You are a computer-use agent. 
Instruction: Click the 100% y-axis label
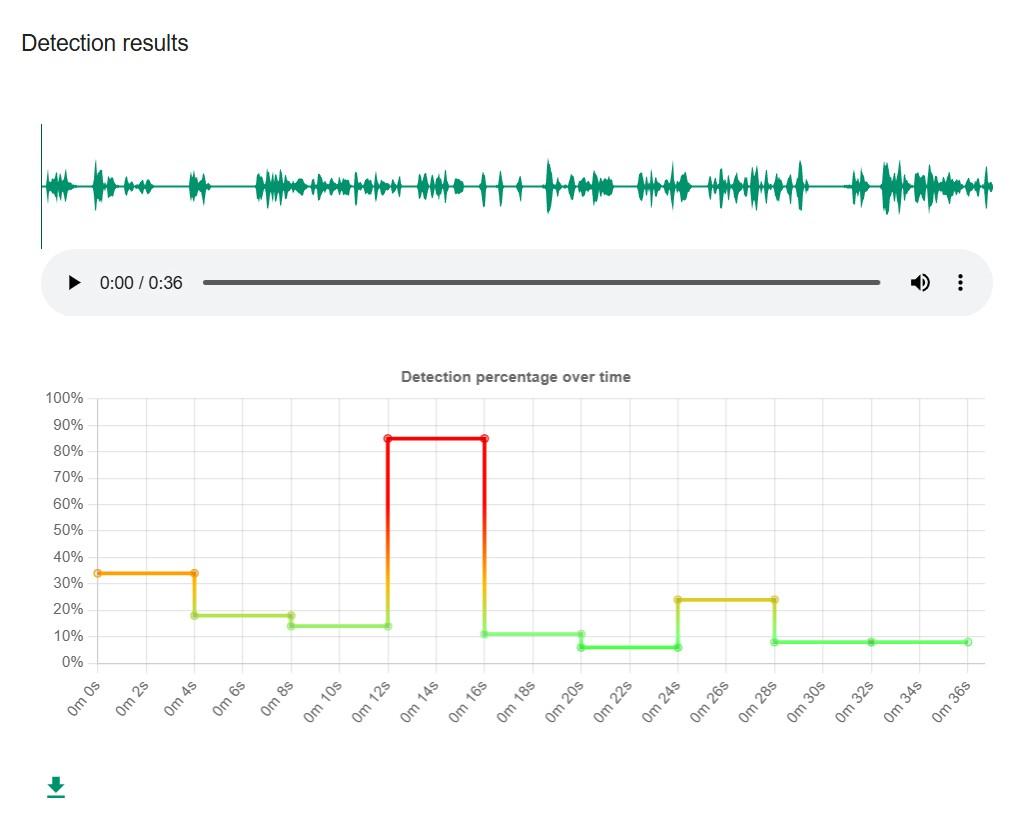[x=64, y=398]
